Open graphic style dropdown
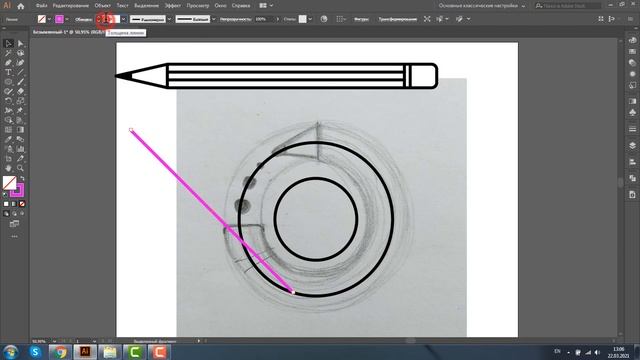The height and width of the screenshot is (360, 640). 310,19
